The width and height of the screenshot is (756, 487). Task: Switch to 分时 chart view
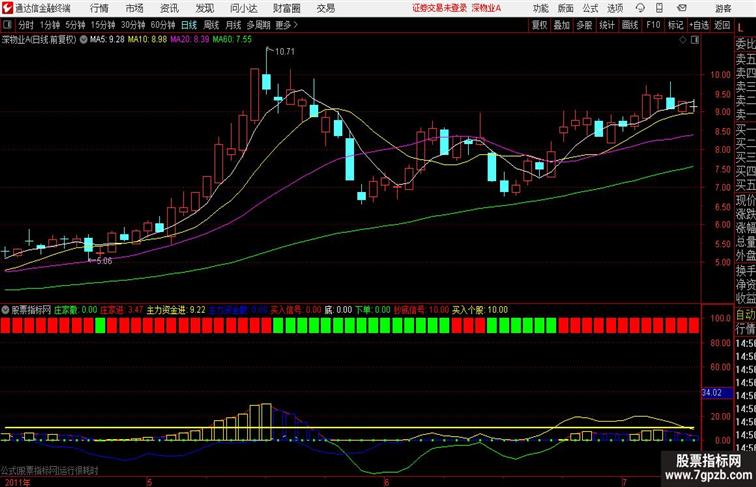click(x=26, y=25)
